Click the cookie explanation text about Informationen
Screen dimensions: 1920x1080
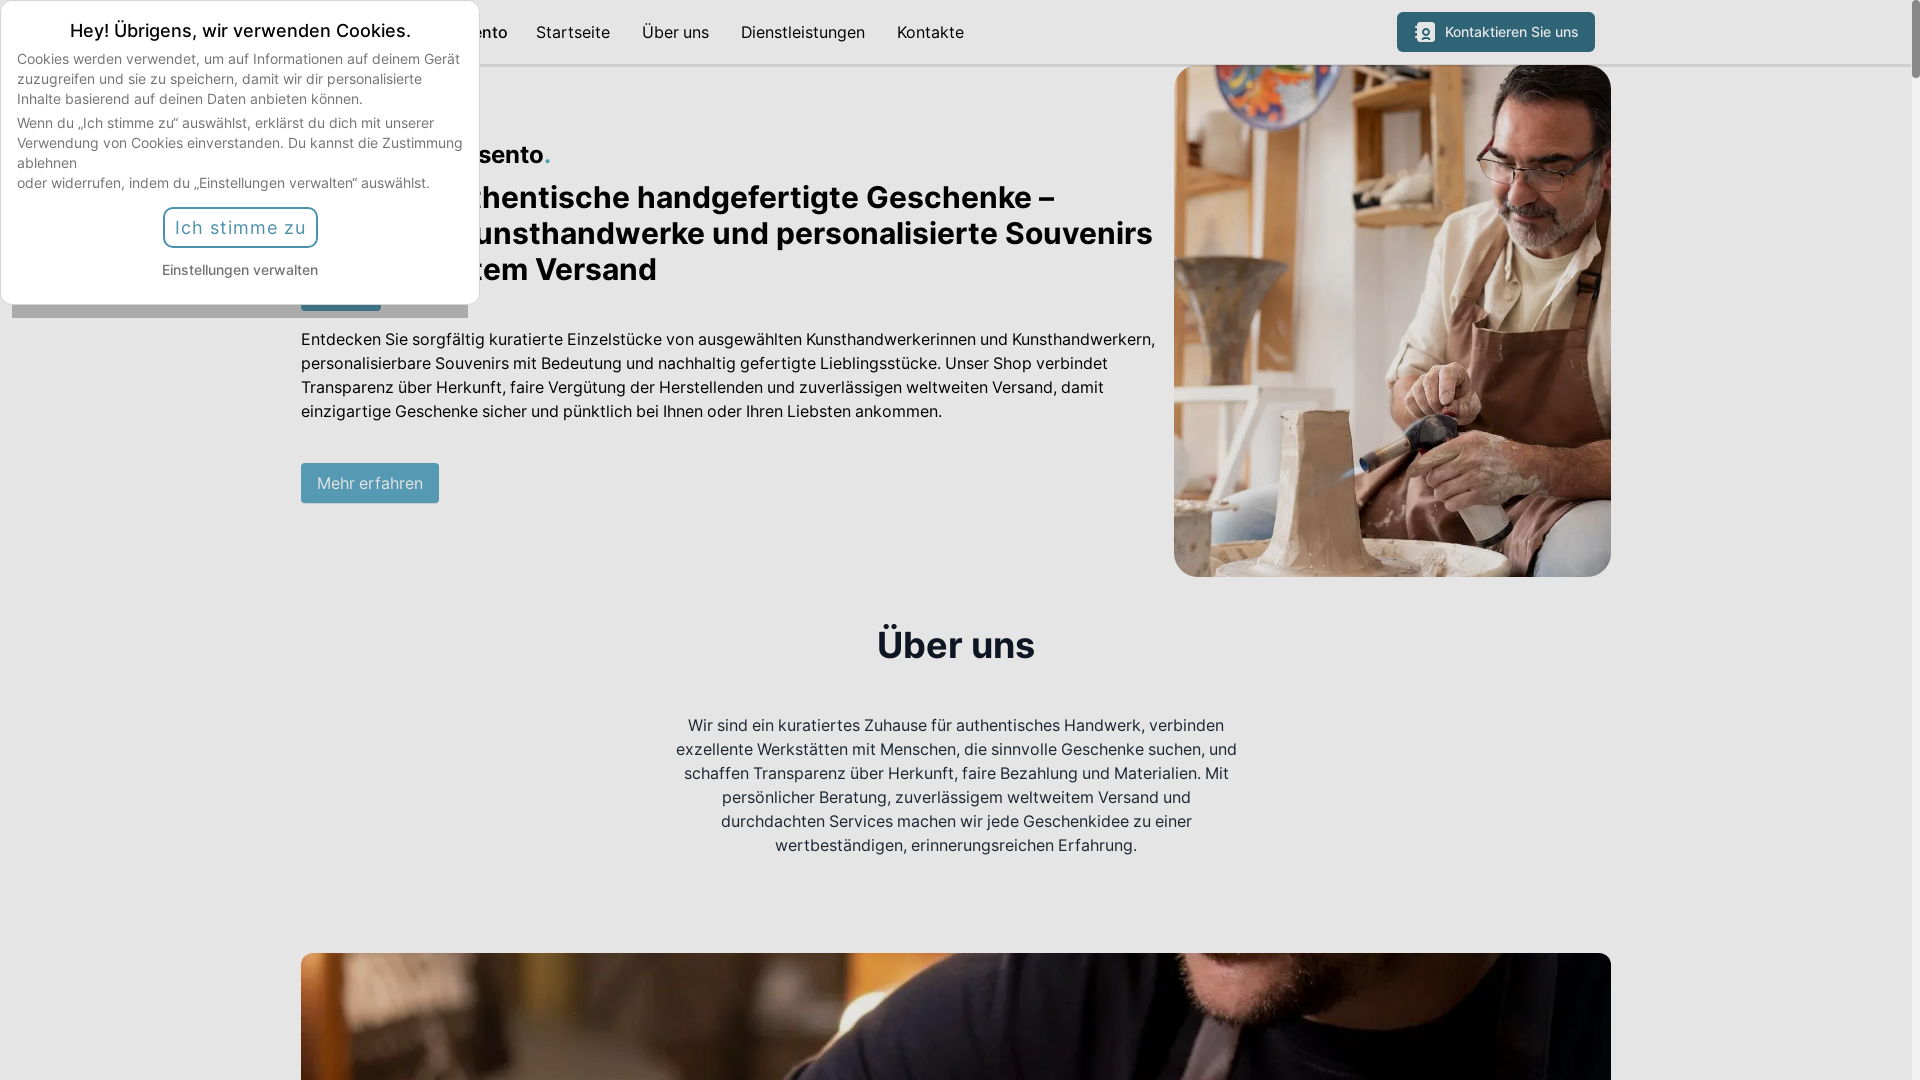coord(239,79)
